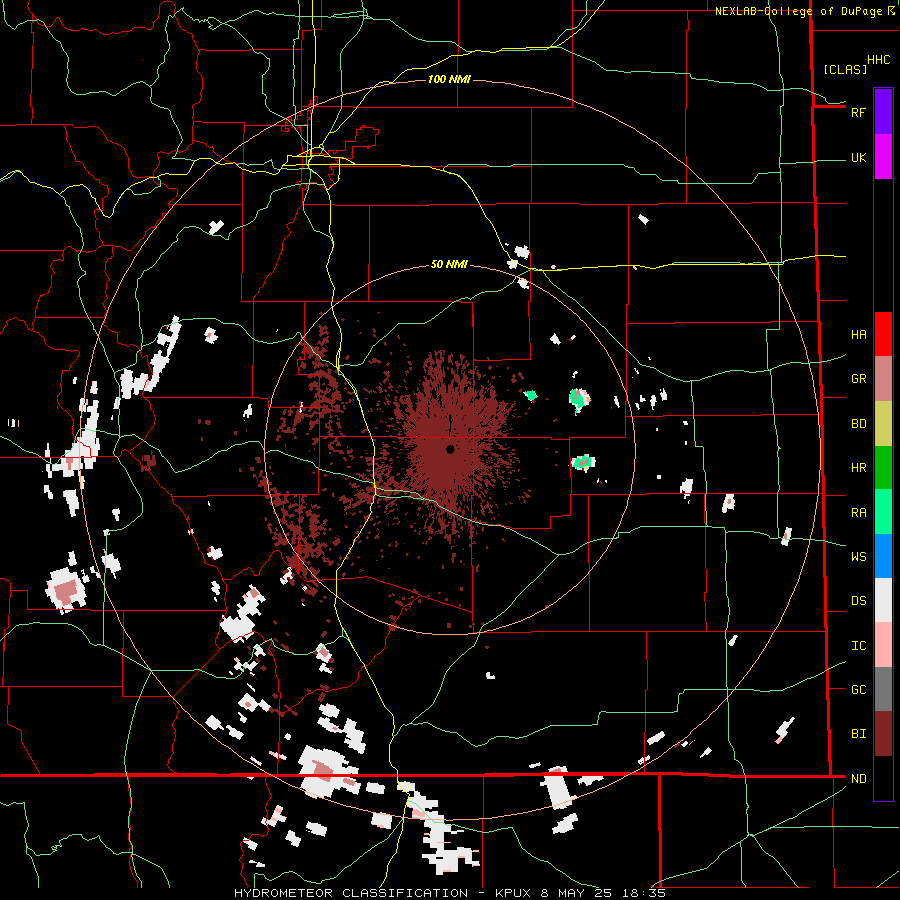
Task: Click the '[CLAS]' units label
Action: 845,70
